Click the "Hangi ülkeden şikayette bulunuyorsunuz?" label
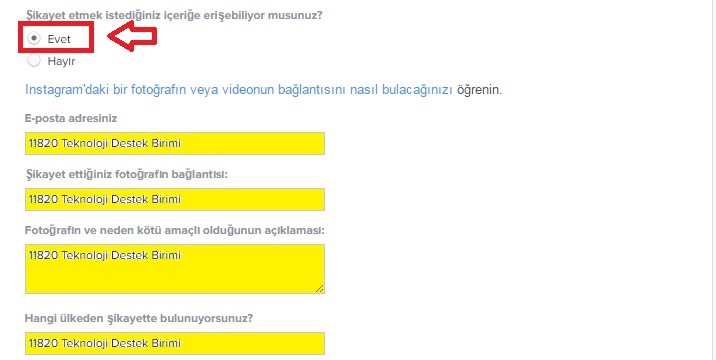This screenshot has height=360, width=716. (x=139, y=318)
